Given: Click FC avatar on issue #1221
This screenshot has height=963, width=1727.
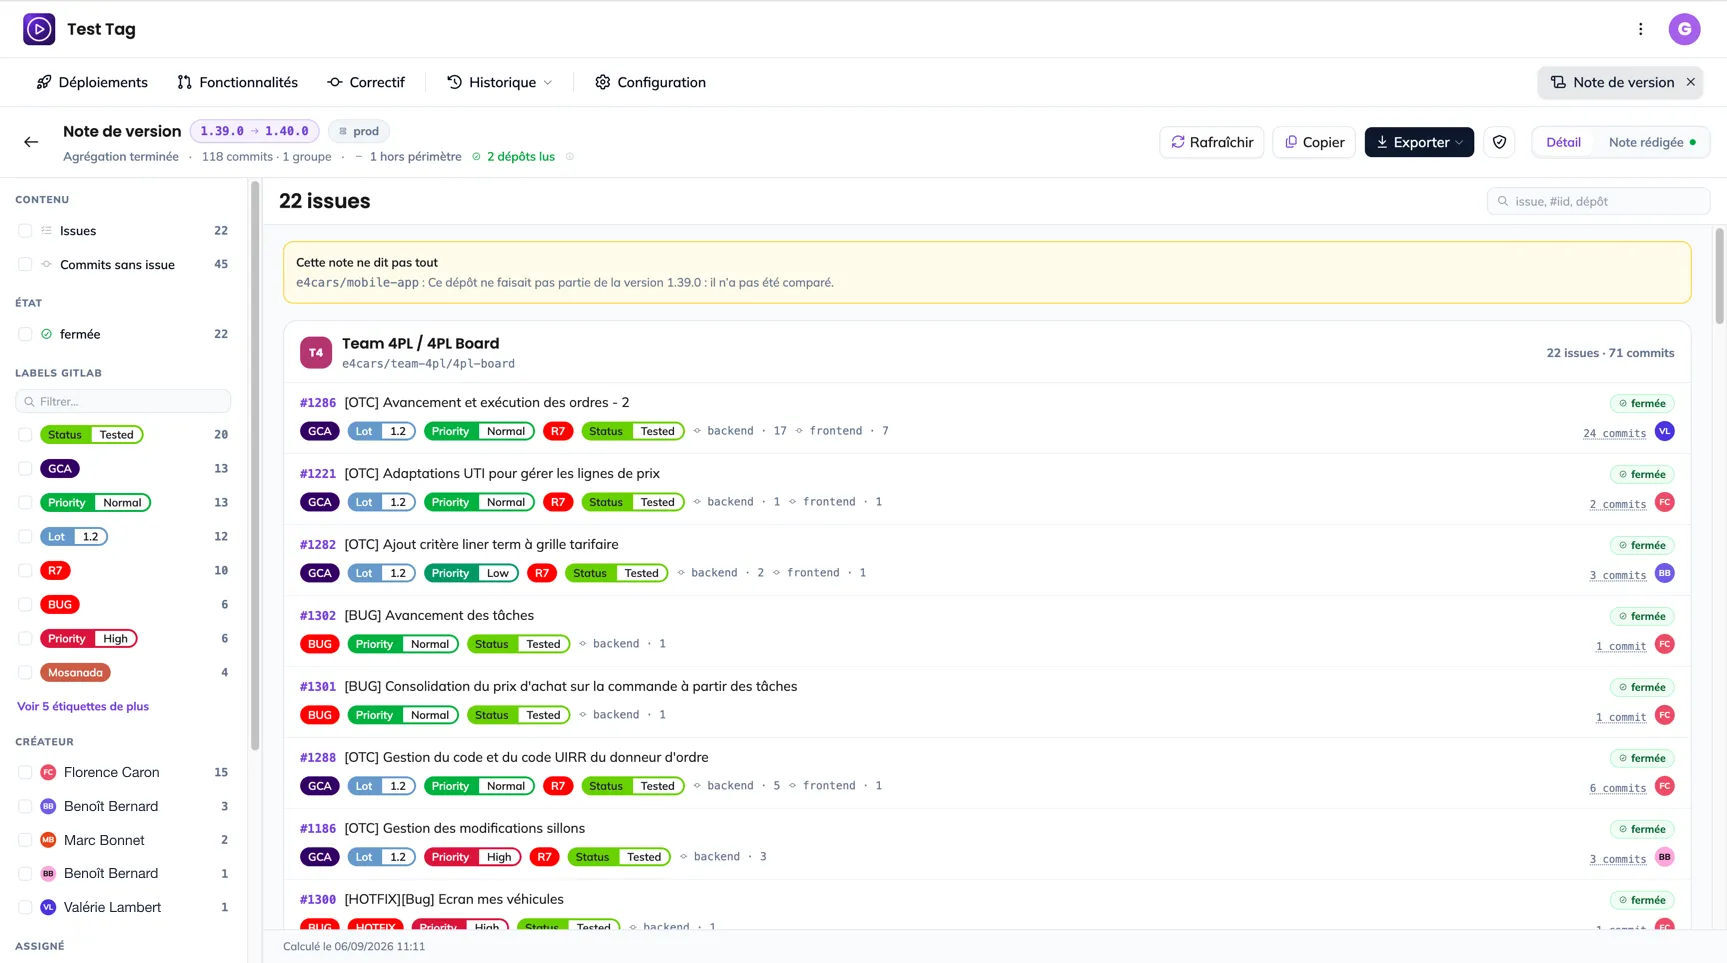Looking at the screenshot, I should click(x=1664, y=502).
